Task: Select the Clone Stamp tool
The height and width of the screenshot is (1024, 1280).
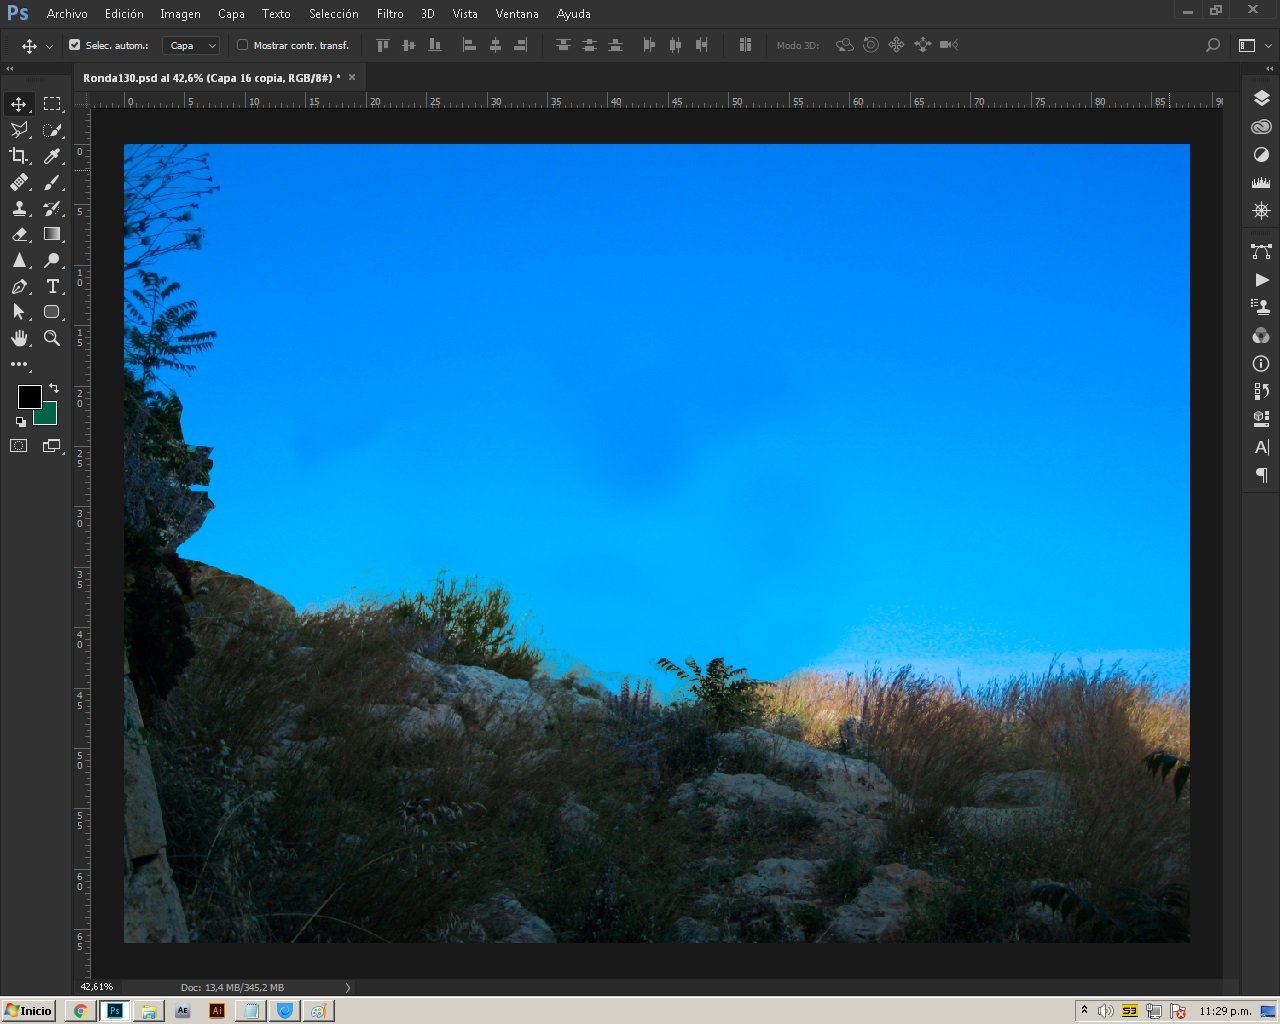Action: point(19,208)
